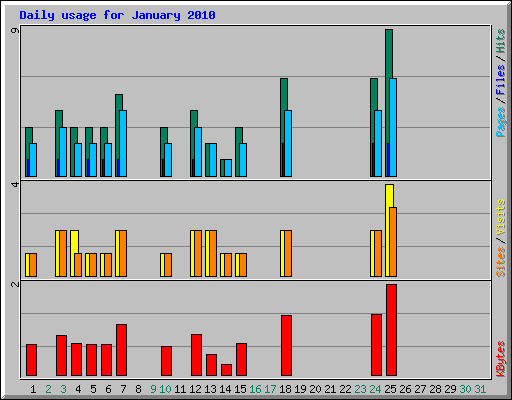Click the y-axis maximum "9" of top chart
Viewport: 512px width, 400px height.
click(15, 31)
